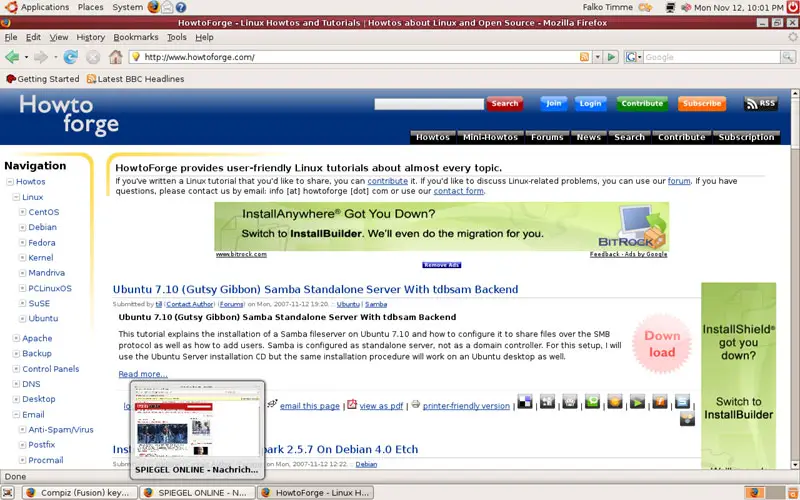This screenshot has width=800, height=500.
Task: Click the magnifier icon in Google search box
Action: (788, 57)
